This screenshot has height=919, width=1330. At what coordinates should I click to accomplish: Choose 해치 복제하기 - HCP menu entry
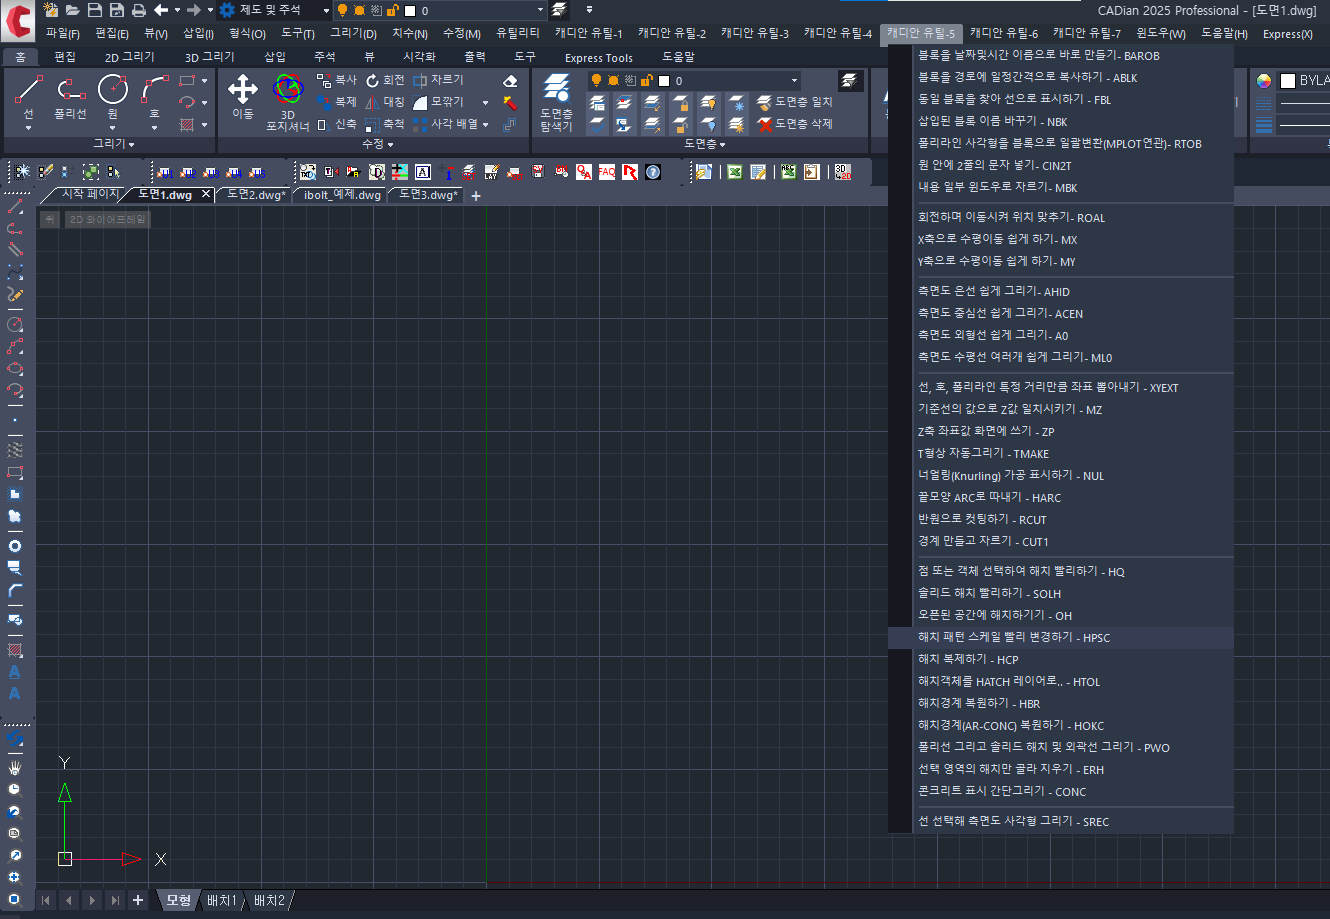tap(968, 660)
